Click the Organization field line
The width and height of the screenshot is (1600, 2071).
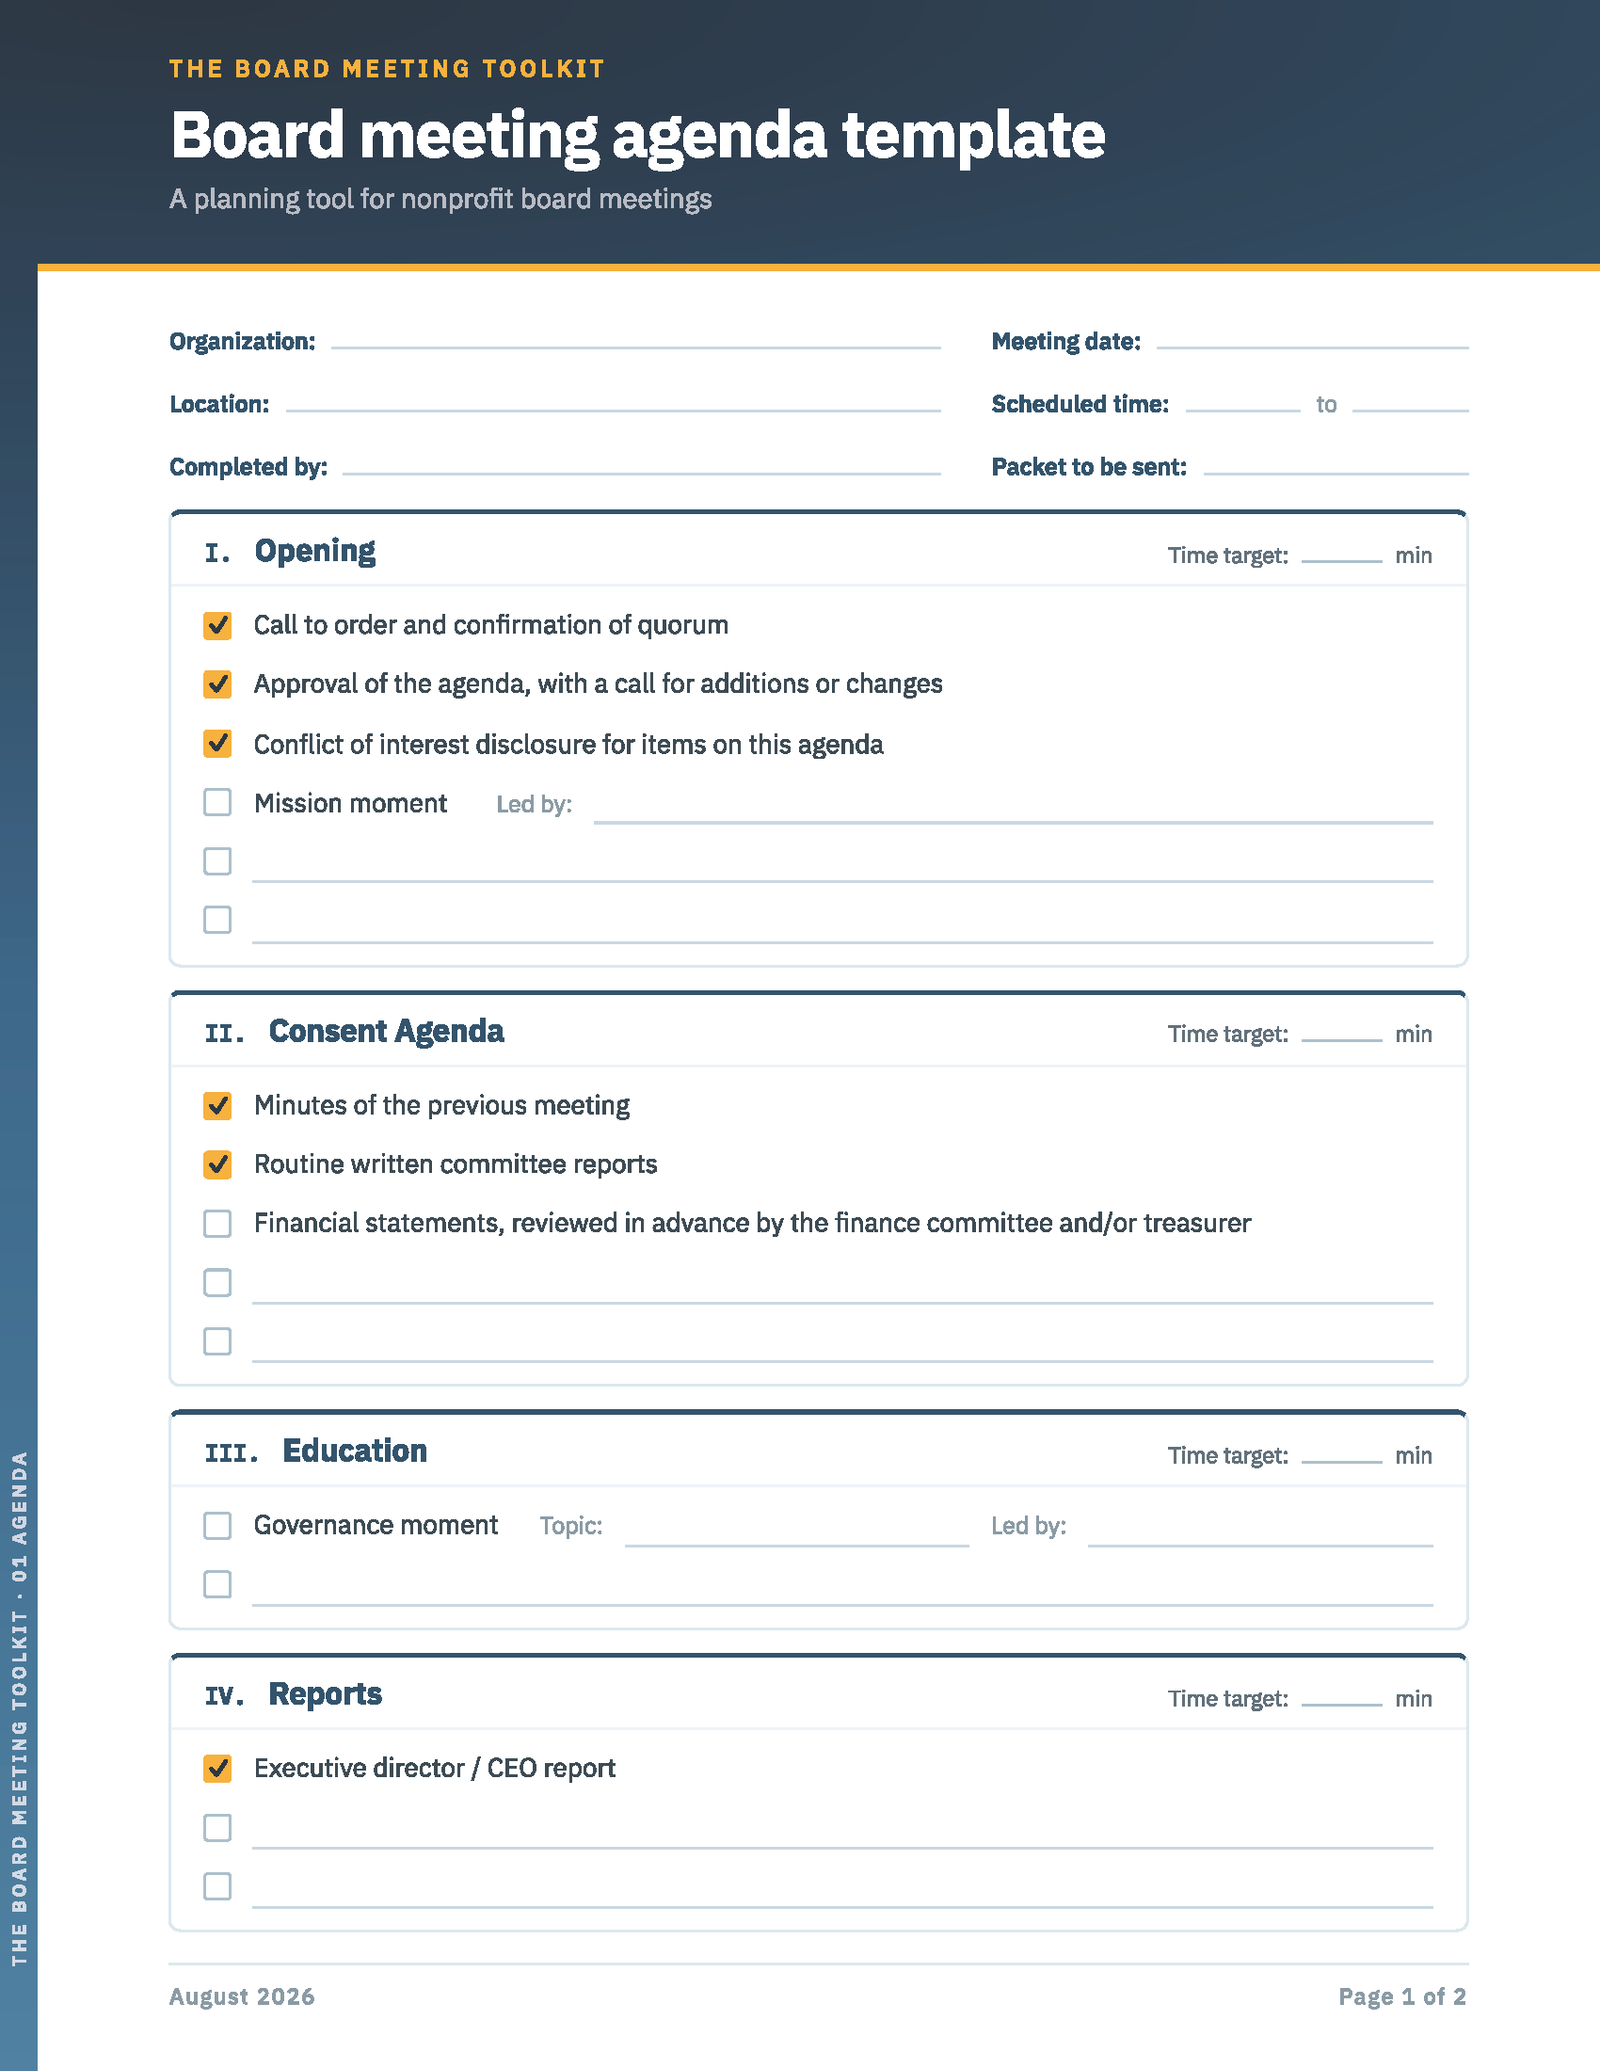[x=636, y=342]
